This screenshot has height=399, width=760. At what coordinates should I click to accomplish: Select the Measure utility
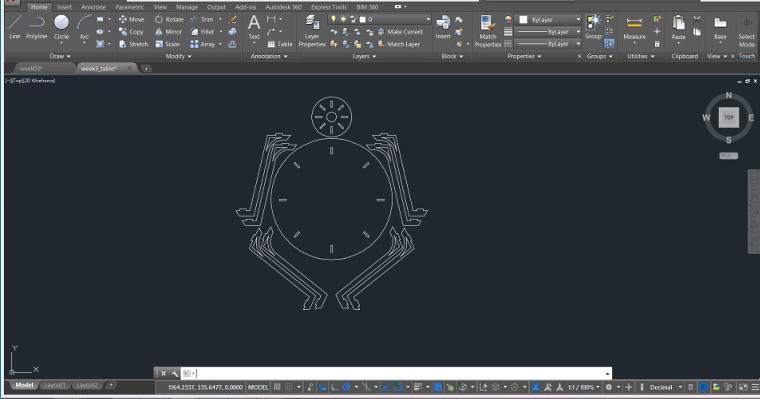click(634, 28)
